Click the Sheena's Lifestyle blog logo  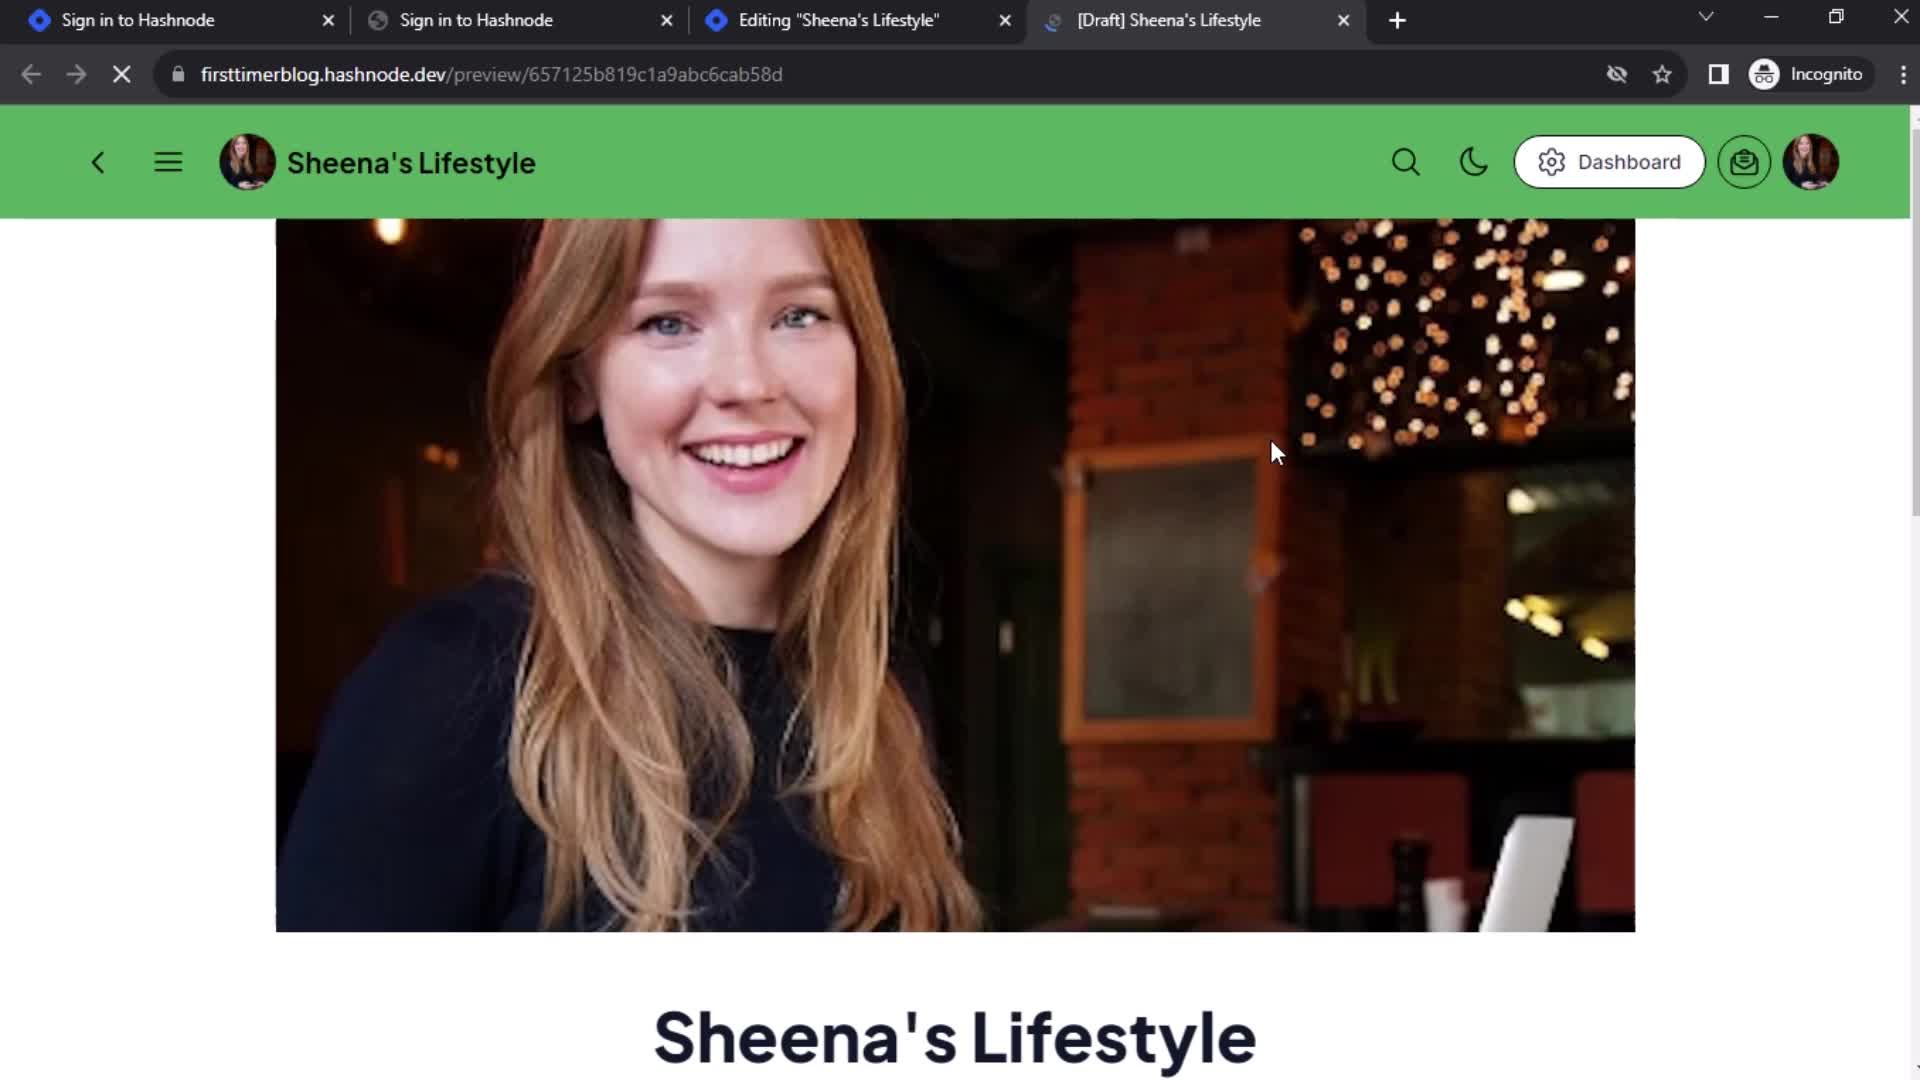(x=247, y=161)
